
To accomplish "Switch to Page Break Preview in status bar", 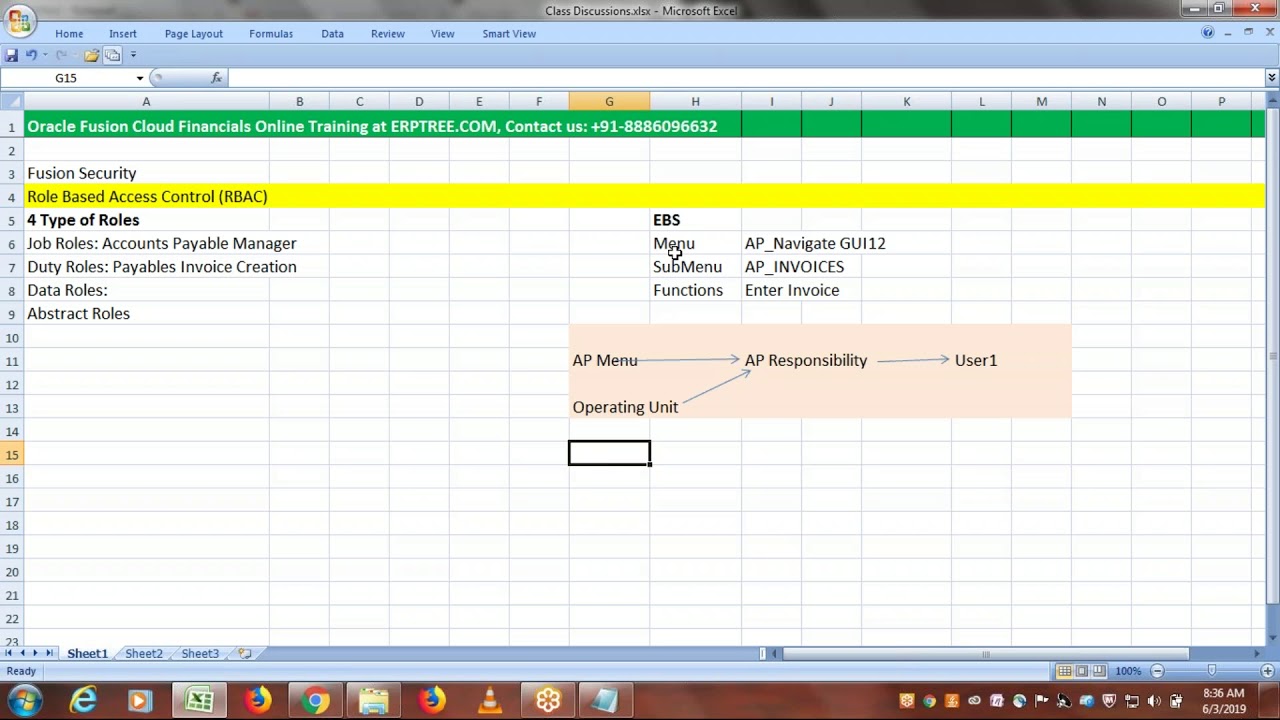I will [x=1099, y=671].
